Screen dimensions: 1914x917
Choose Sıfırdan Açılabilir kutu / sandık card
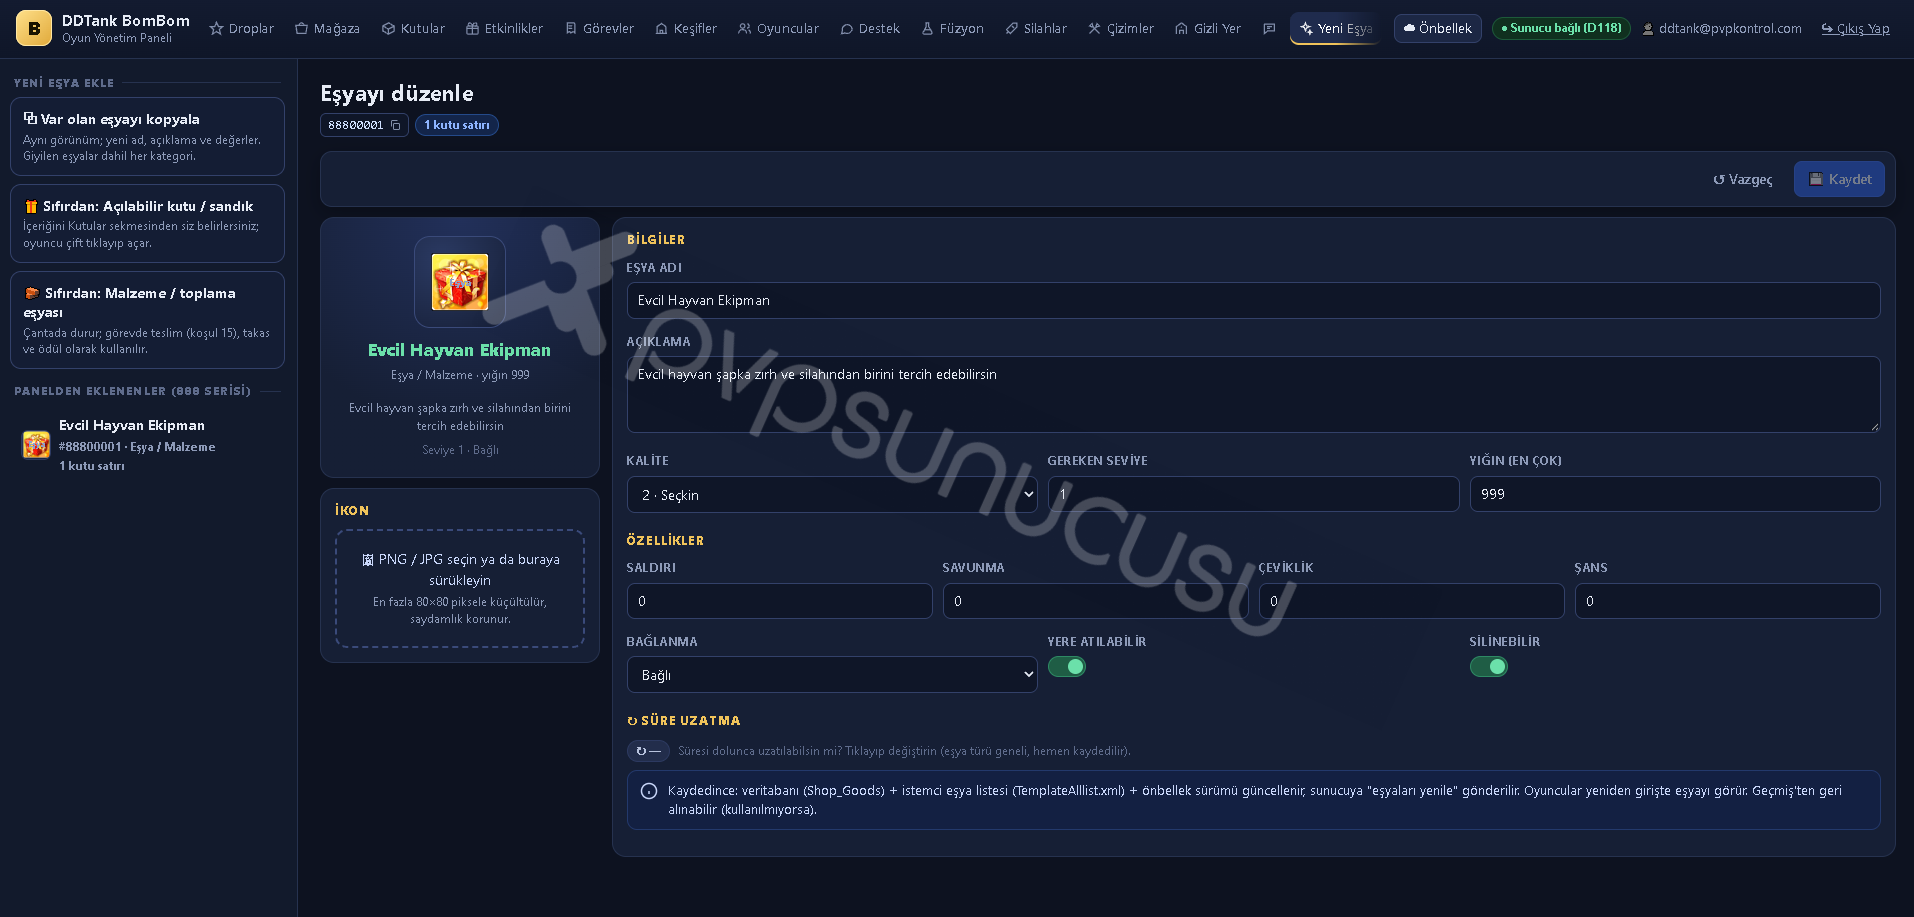[x=147, y=223]
